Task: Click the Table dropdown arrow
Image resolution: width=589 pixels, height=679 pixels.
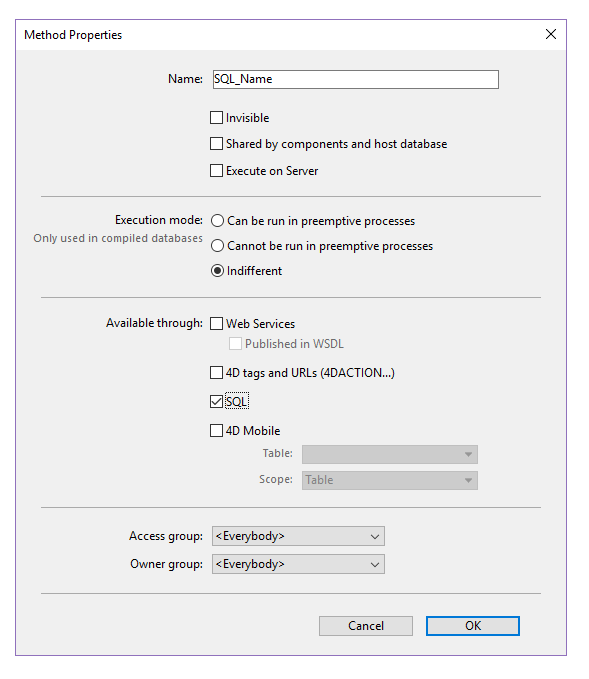Action: (468, 454)
